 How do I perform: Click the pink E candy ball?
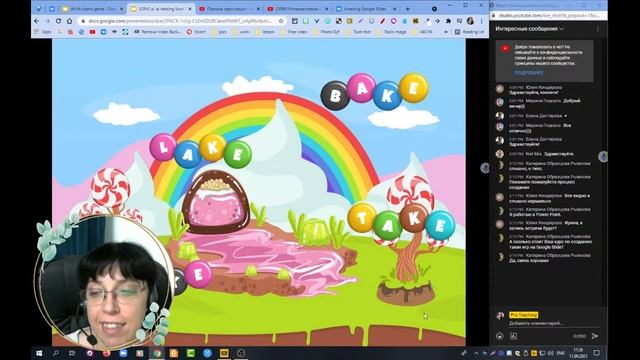click(198, 274)
